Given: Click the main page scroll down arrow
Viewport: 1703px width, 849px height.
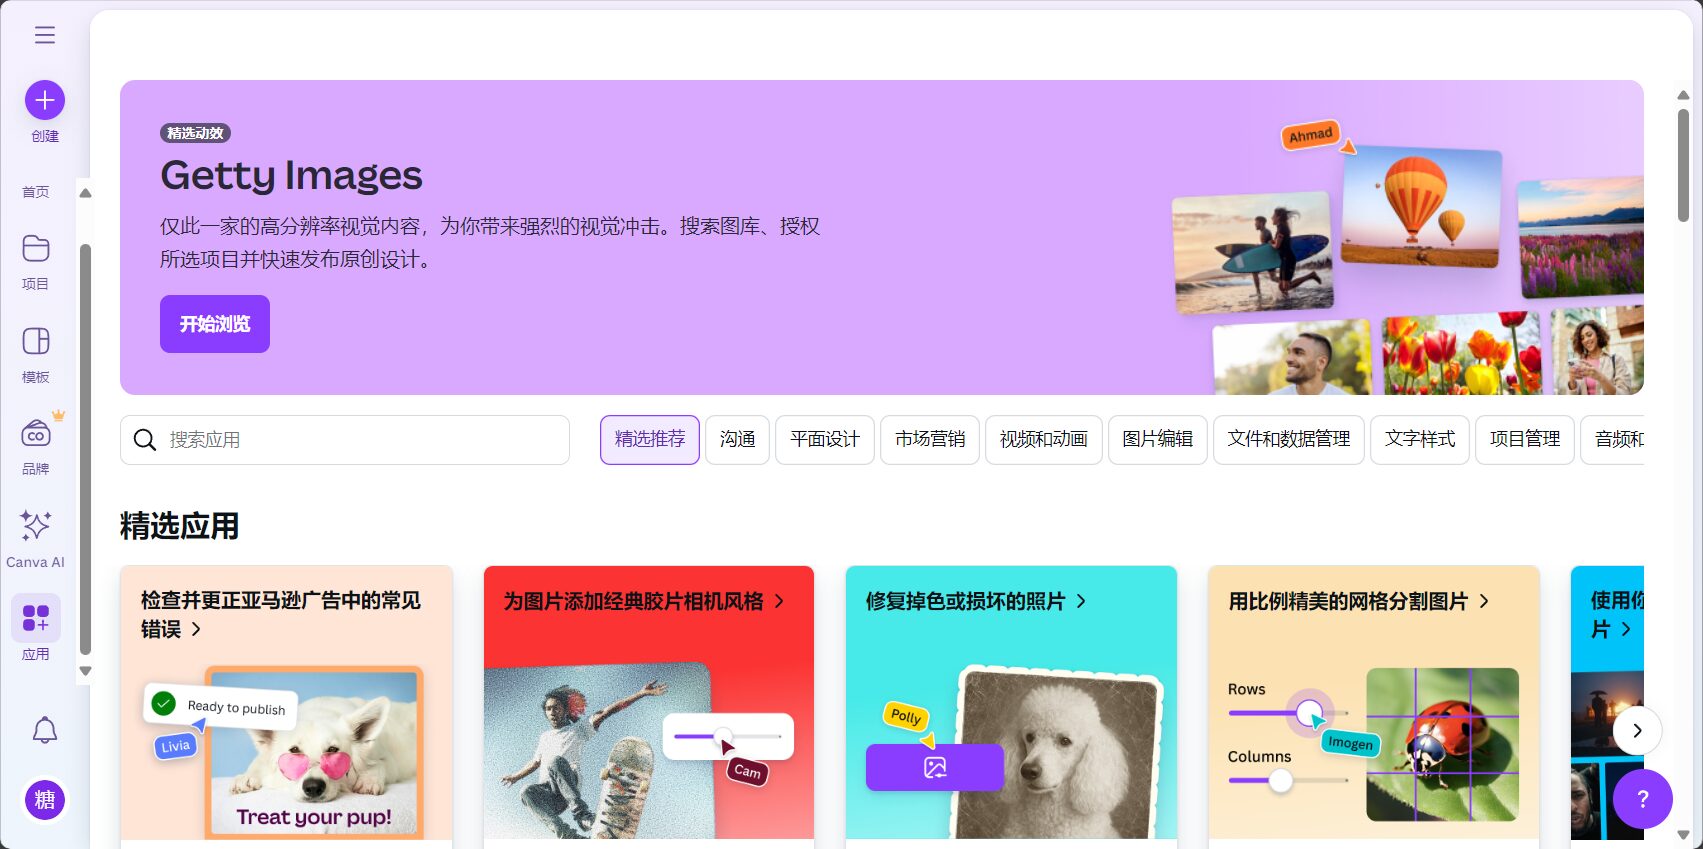Looking at the screenshot, I should pos(1683,835).
